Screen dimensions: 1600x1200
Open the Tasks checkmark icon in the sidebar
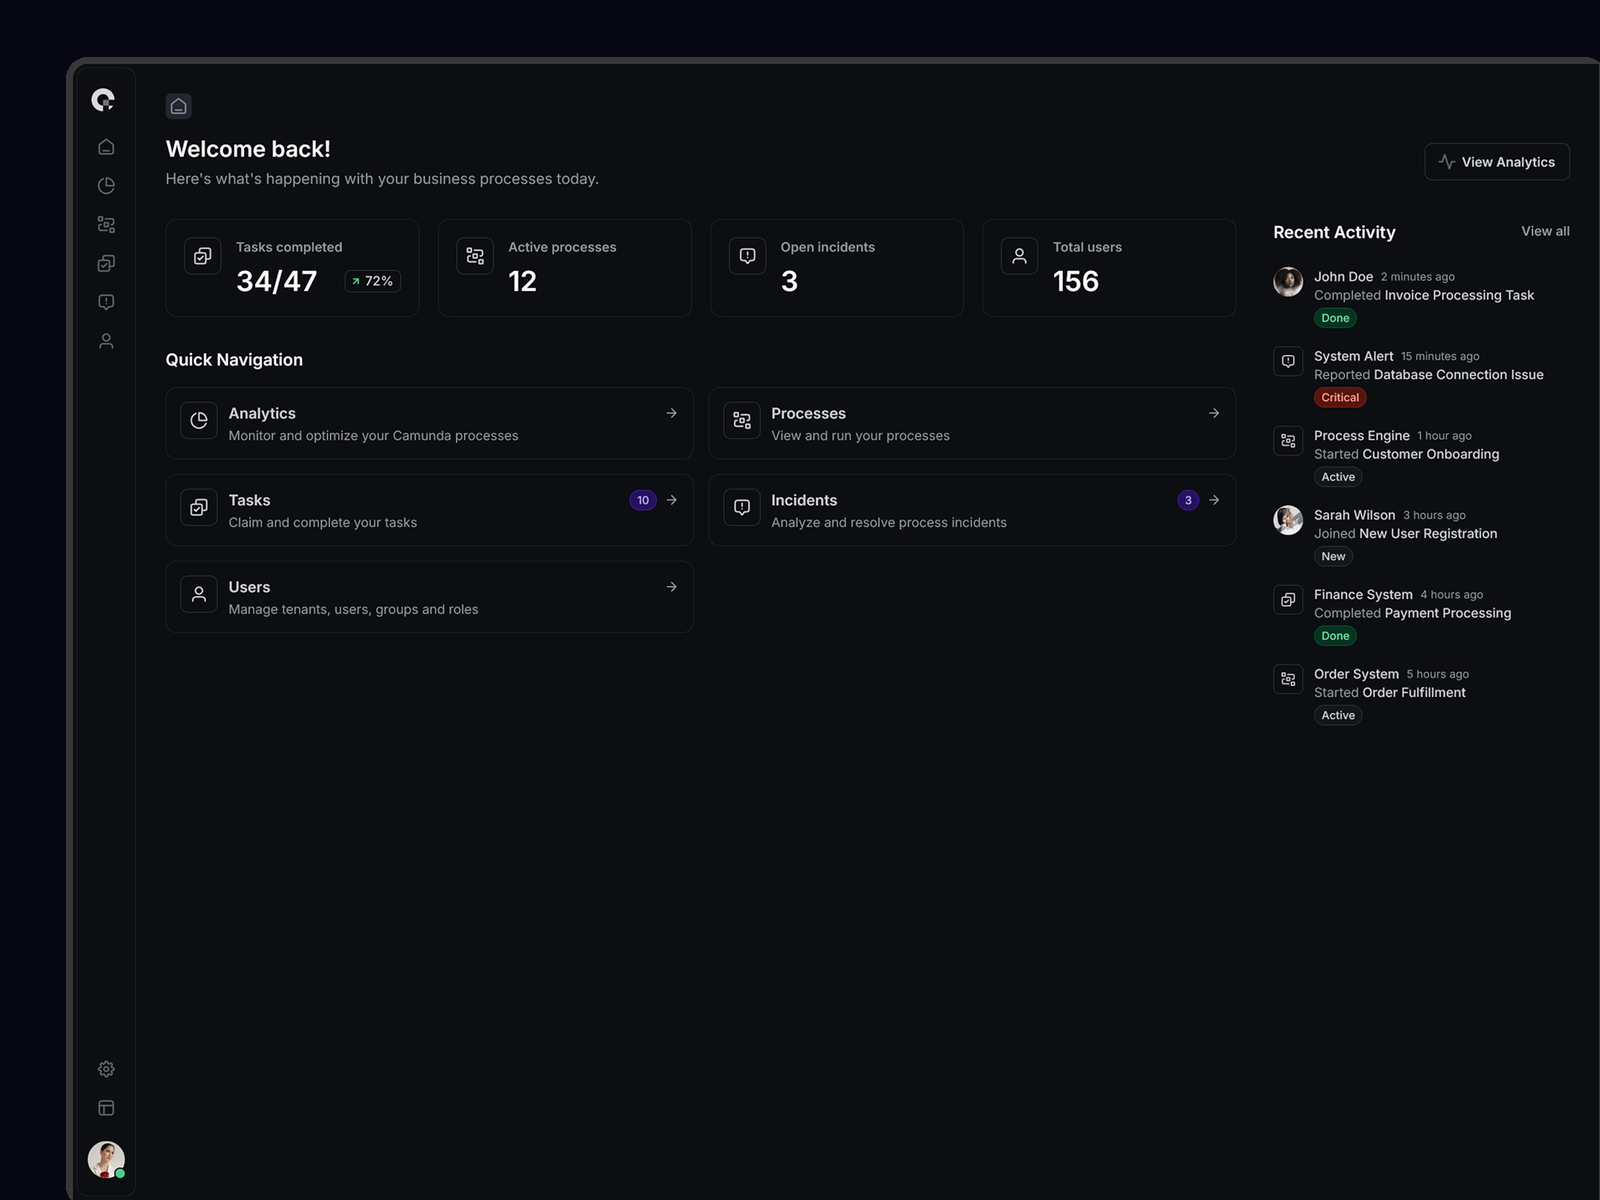pos(106,263)
